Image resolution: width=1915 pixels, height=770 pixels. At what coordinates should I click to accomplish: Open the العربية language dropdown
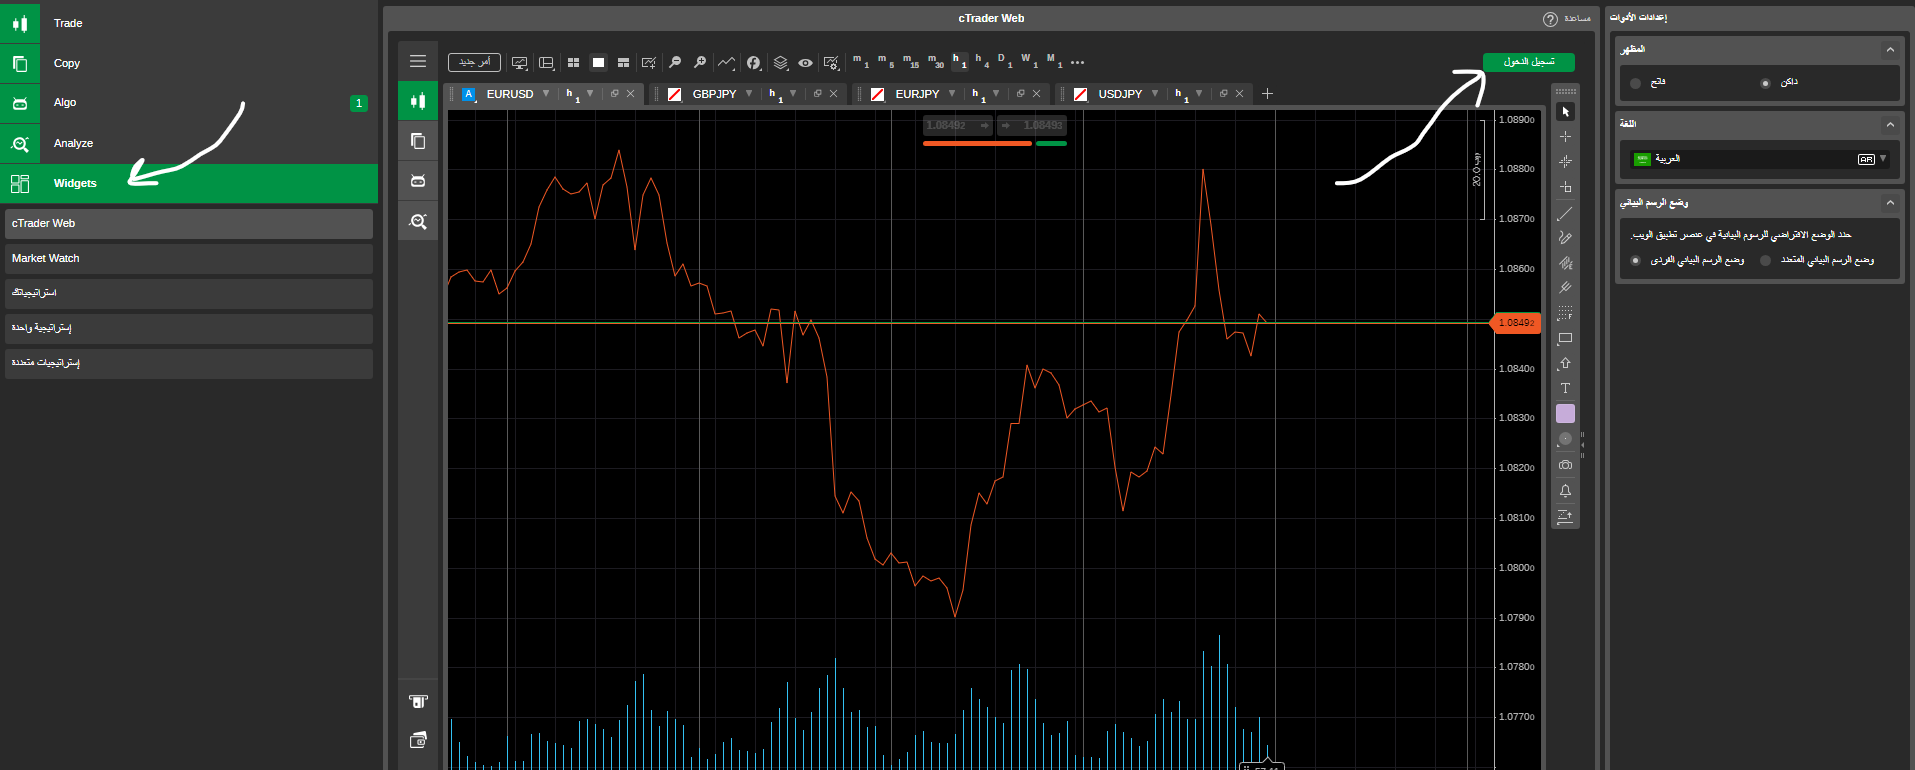(x=1759, y=159)
